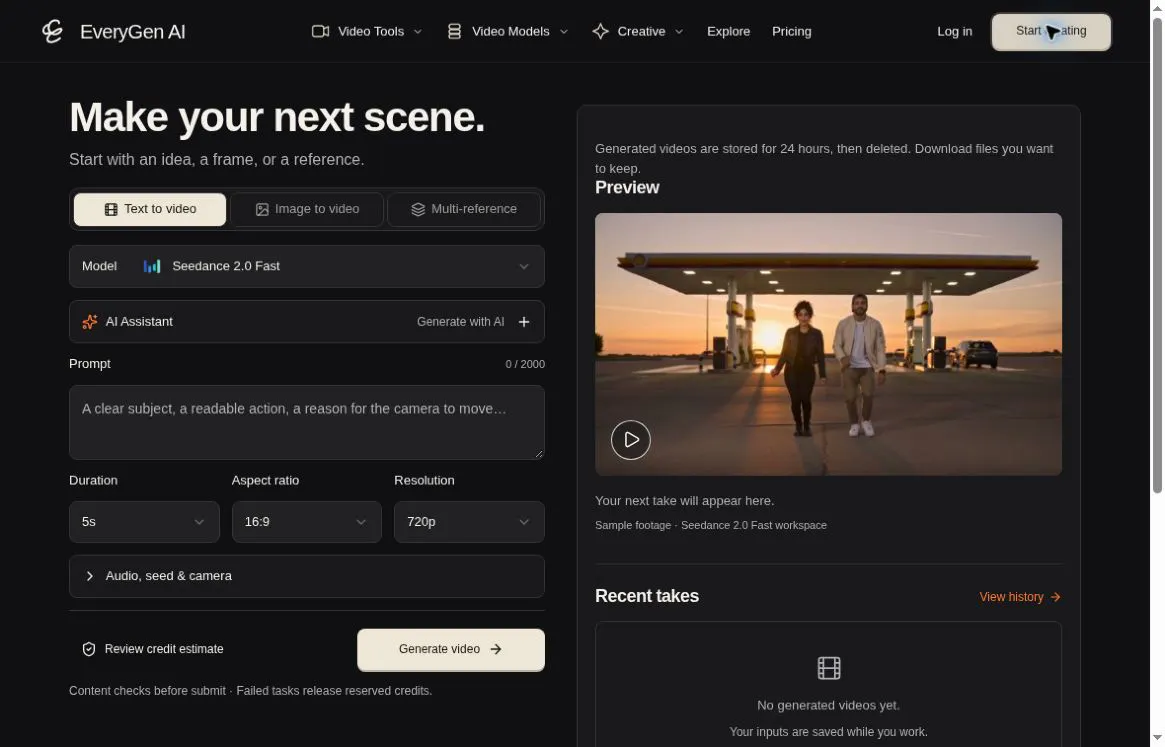This screenshot has width=1165, height=747.
Task: Click the Generate video button
Action: pos(451,650)
